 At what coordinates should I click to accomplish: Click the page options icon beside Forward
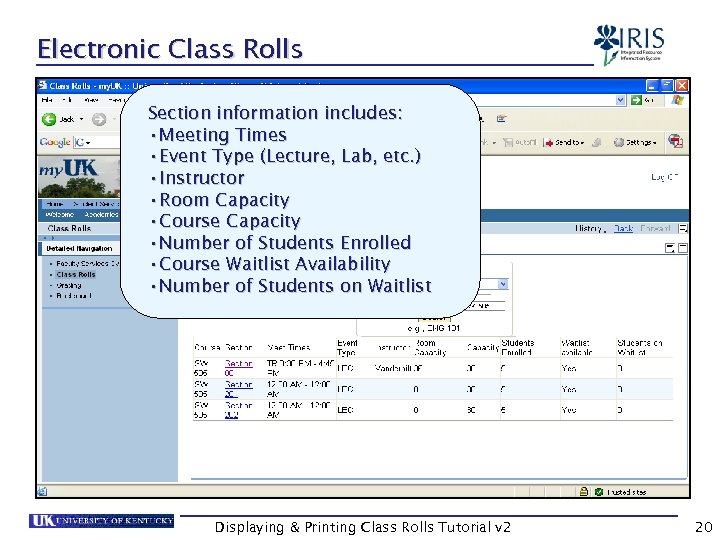pyautogui.click(x=683, y=228)
